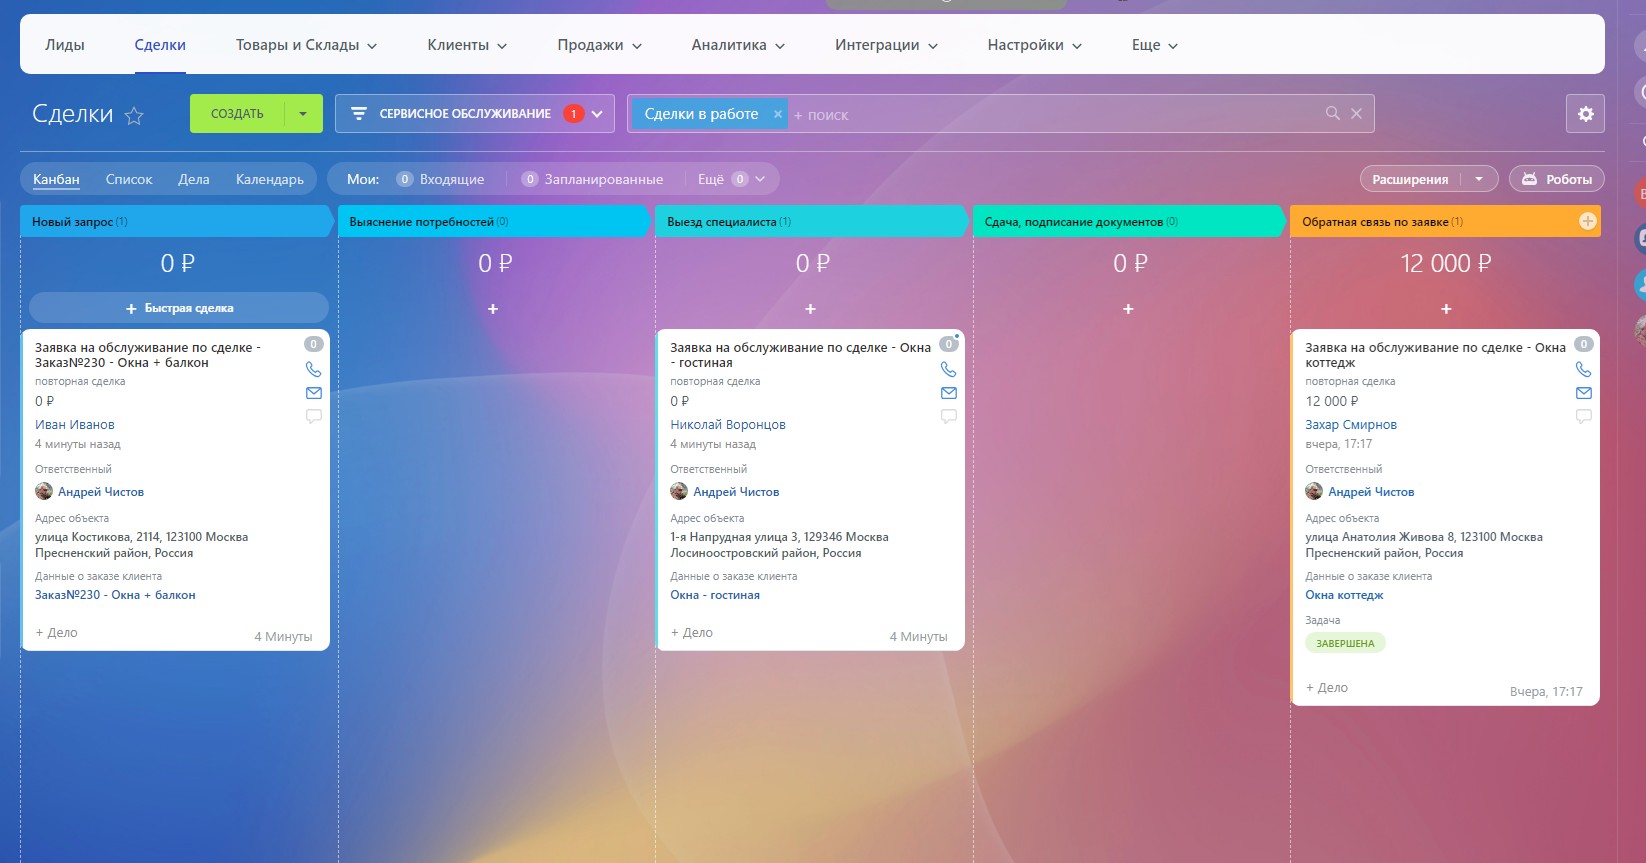
Task: Go to the Лиды section
Action: click(65, 45)
